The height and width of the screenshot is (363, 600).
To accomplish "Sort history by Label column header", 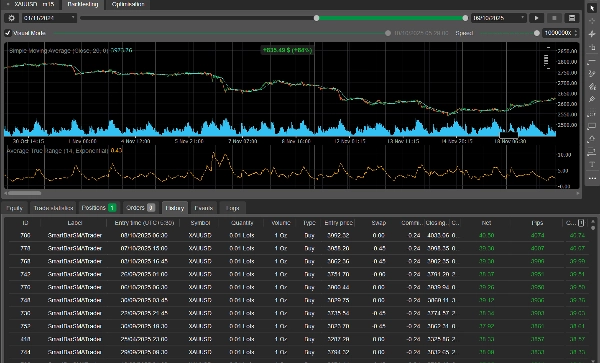I will (x=75, y=223).
